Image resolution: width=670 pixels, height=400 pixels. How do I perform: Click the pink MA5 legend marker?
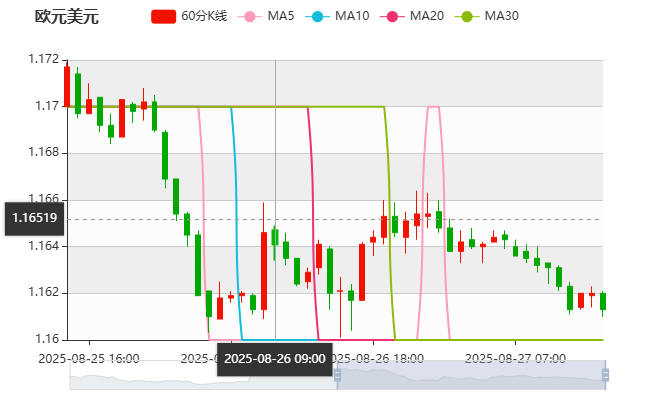pyautogui.click(x=250, y=17)
